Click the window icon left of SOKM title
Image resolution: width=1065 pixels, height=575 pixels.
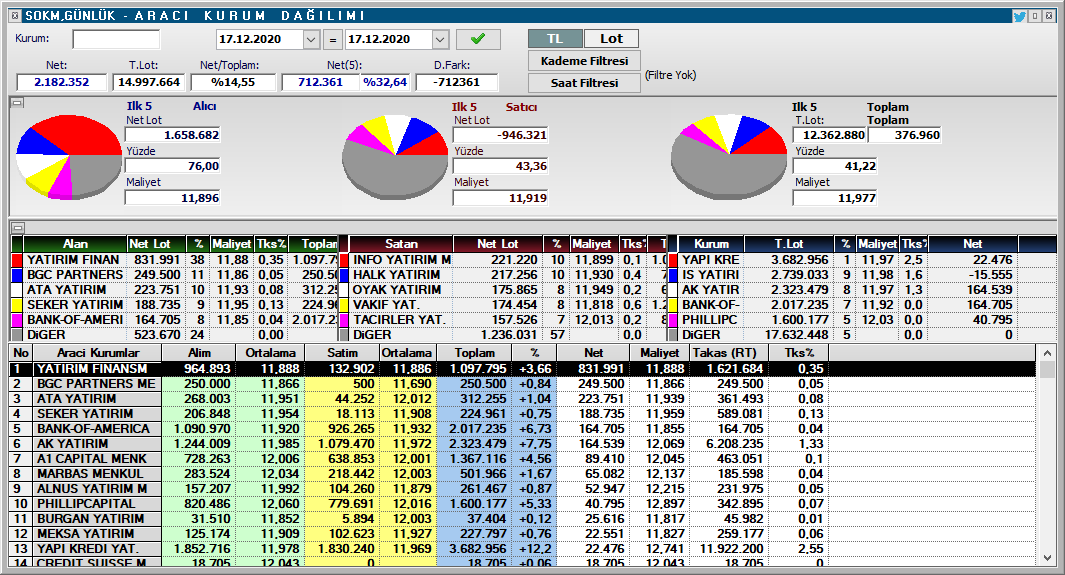[15, 16]
